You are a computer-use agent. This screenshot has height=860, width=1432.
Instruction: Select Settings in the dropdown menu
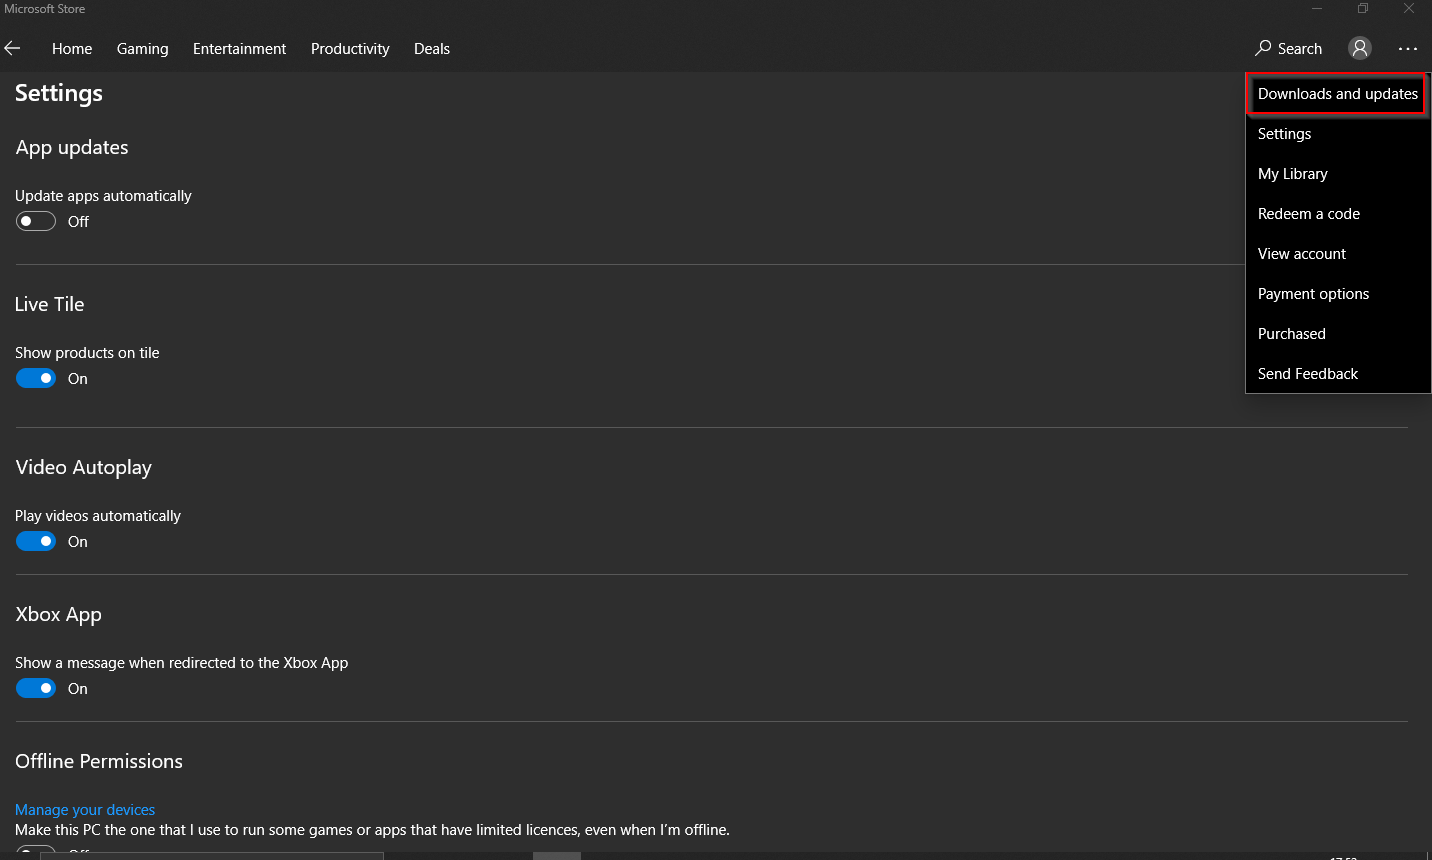(x=1338, y=134)
